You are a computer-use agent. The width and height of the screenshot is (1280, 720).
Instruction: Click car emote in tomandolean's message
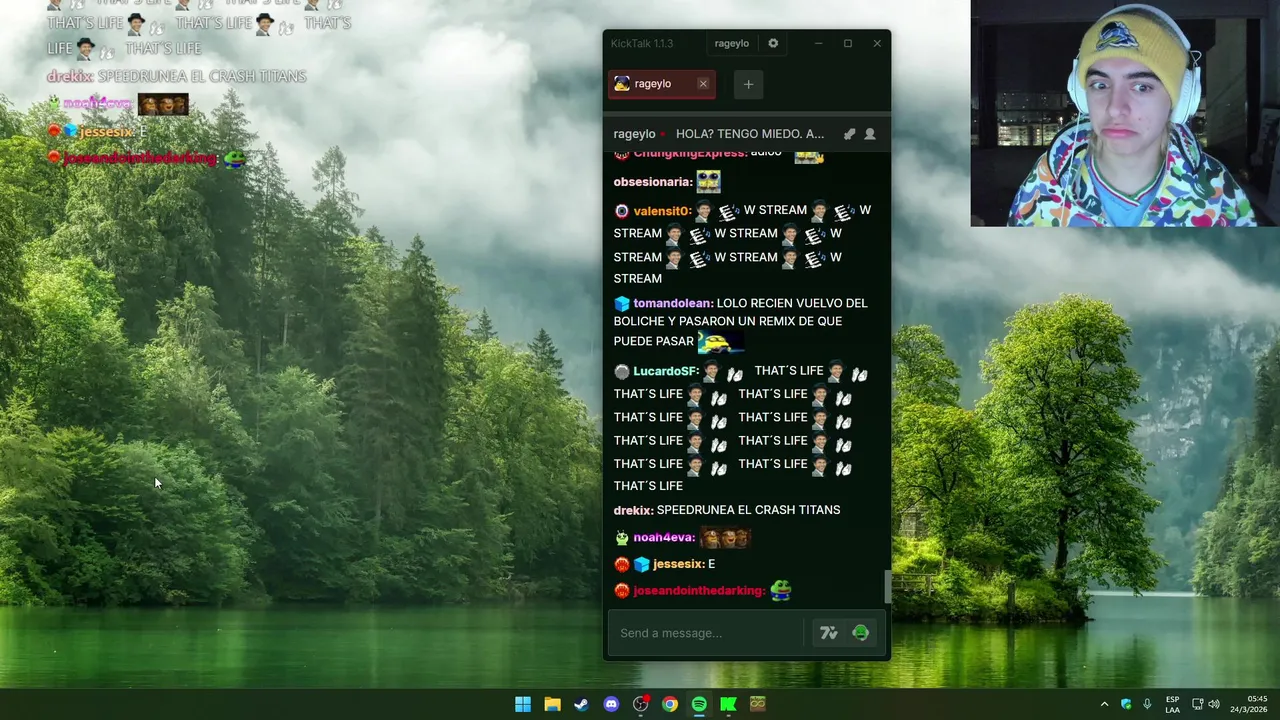tap(720, 343)
